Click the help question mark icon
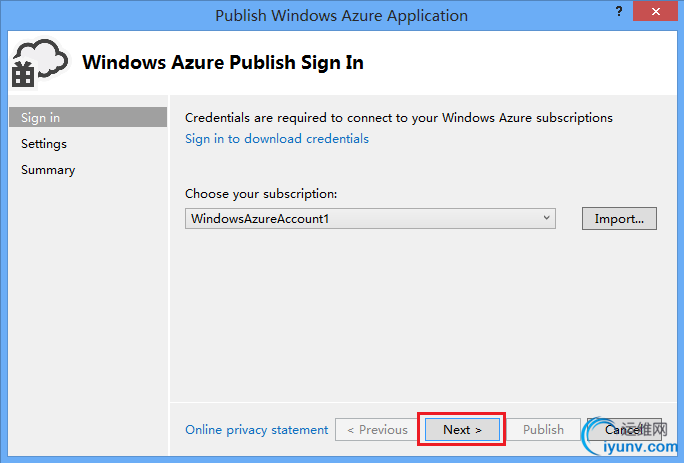Screen dimensions: 684x463 (619, 11)
